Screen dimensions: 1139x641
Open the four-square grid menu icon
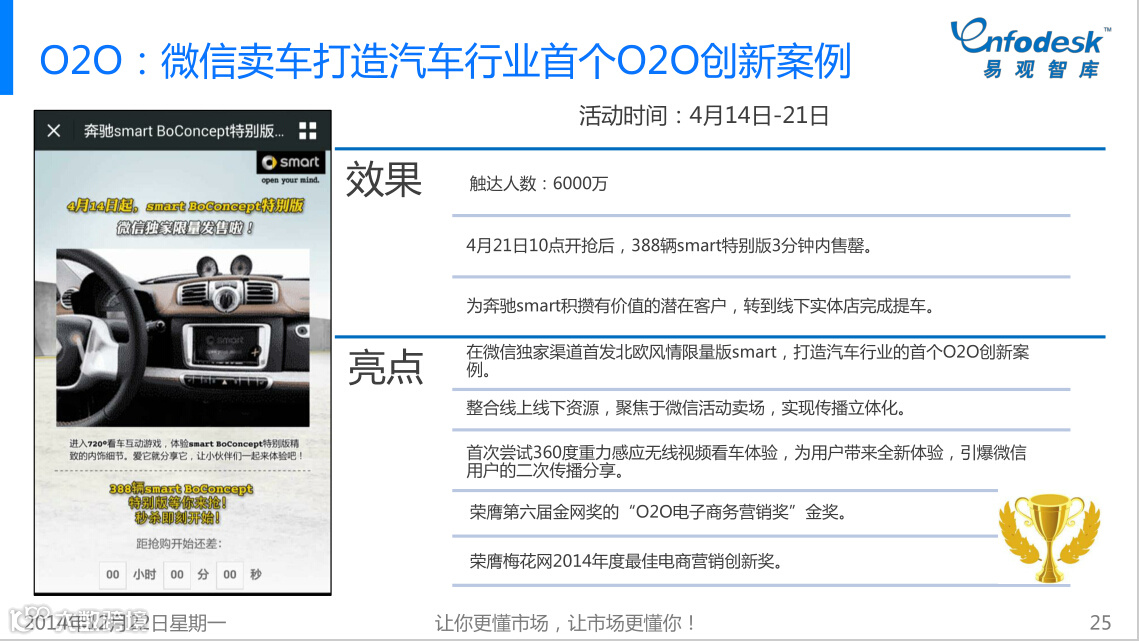tap(308, 131)
